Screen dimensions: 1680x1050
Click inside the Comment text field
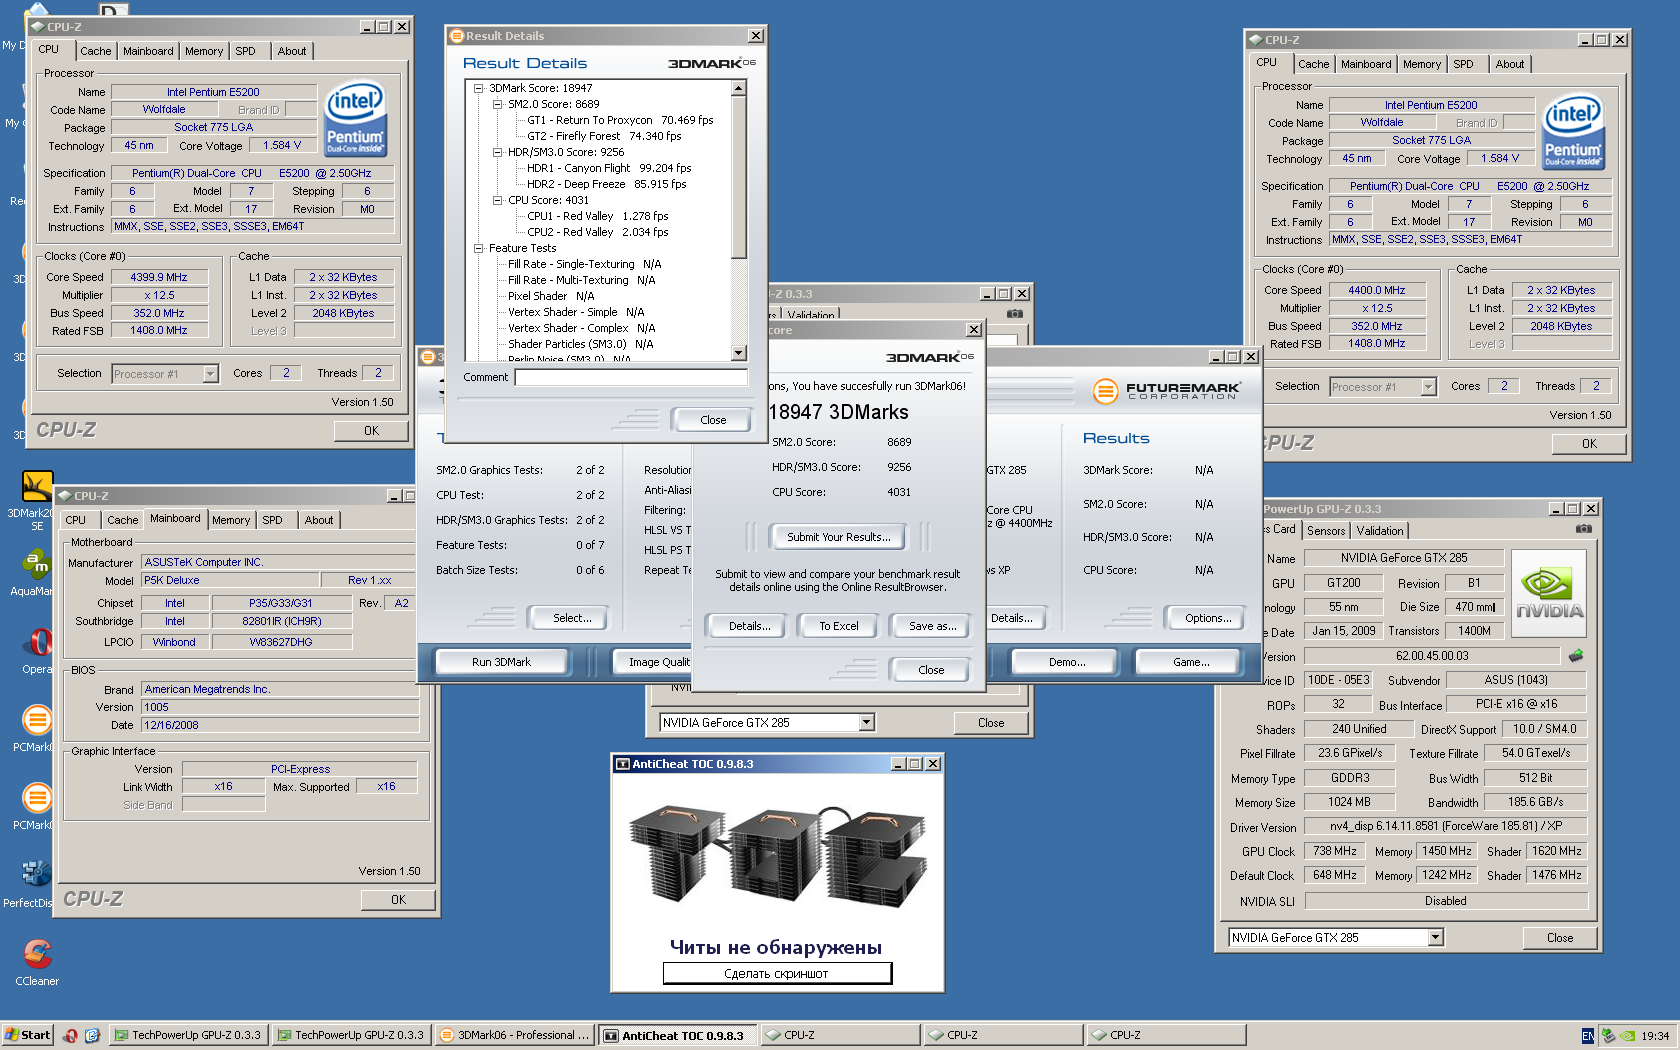tap(630, 377)
